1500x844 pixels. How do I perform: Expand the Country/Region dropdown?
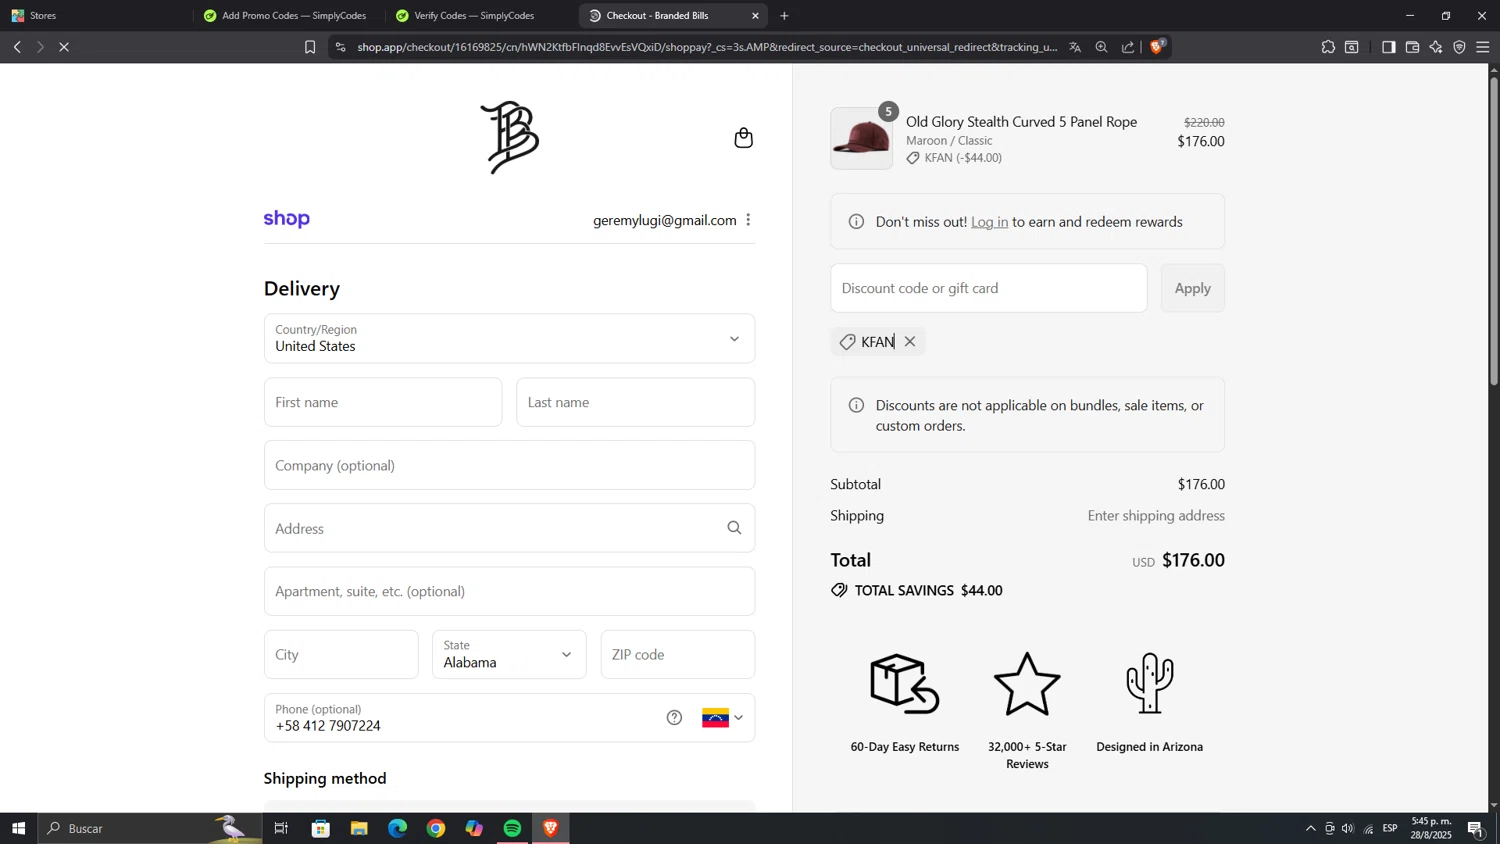pos(509,339)
